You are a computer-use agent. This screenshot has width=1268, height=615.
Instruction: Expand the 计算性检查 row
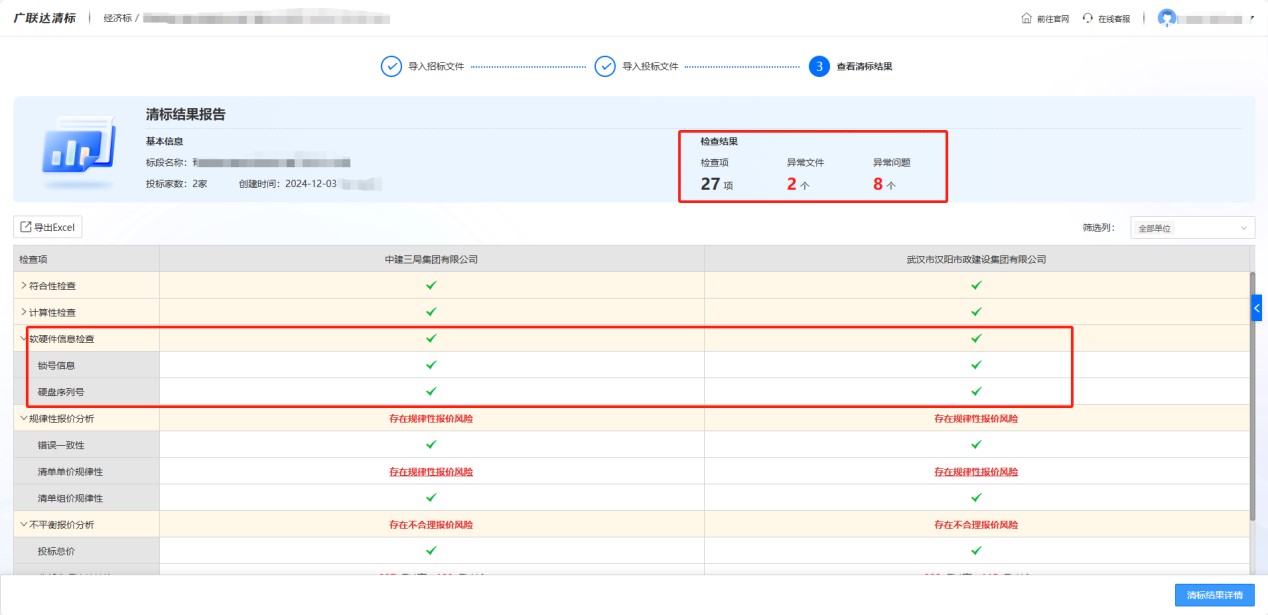[24, 312]
